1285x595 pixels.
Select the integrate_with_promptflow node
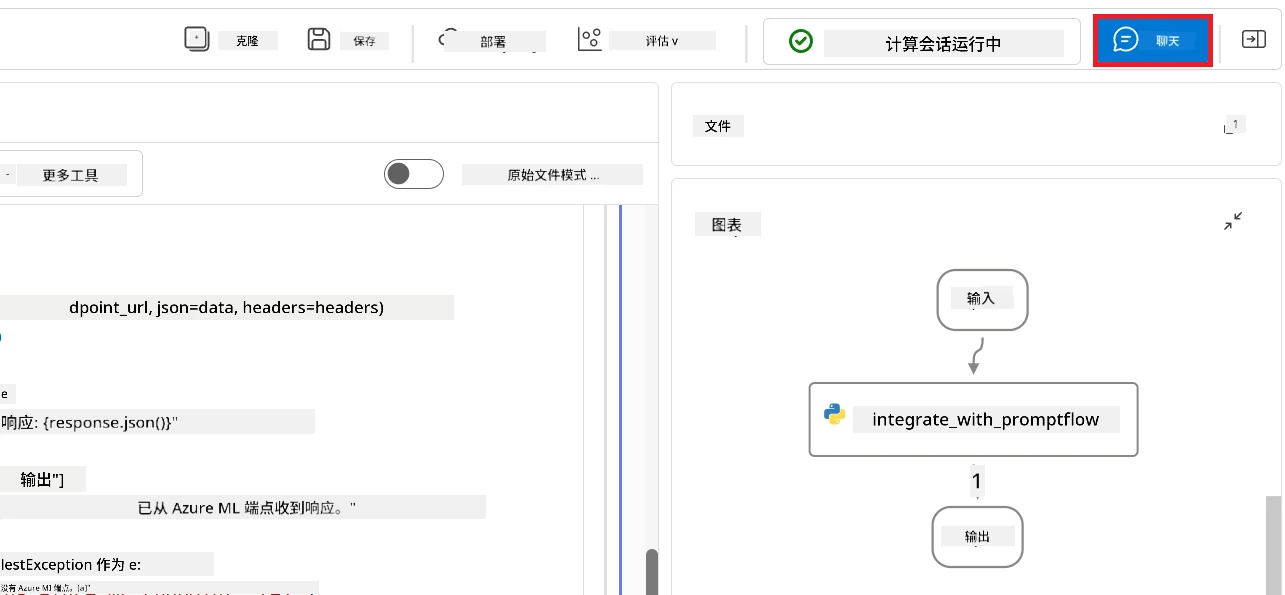pos(973,419)
